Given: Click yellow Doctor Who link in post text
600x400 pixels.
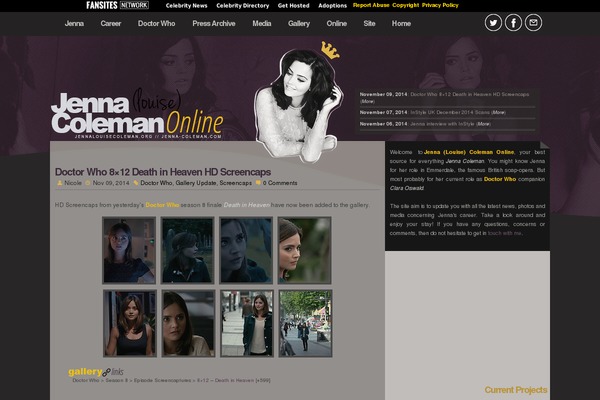Looking at the screenshot, I should [162, 205].
